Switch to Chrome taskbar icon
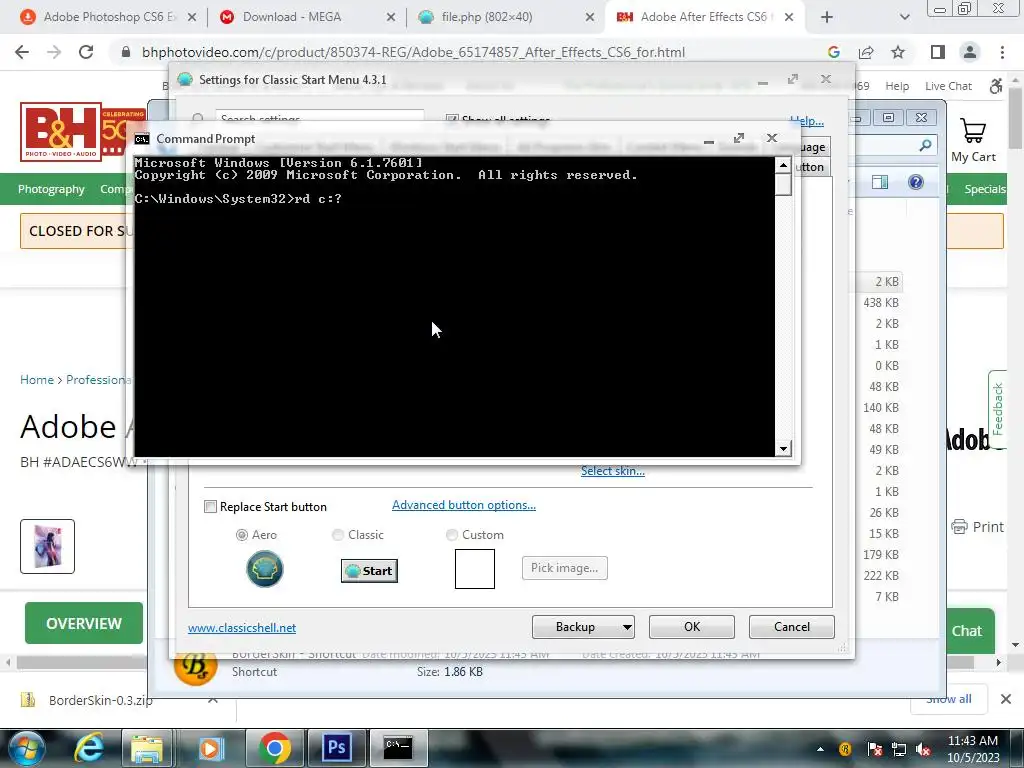This screenshot has height=768, width=1024. tap(274, 748)
